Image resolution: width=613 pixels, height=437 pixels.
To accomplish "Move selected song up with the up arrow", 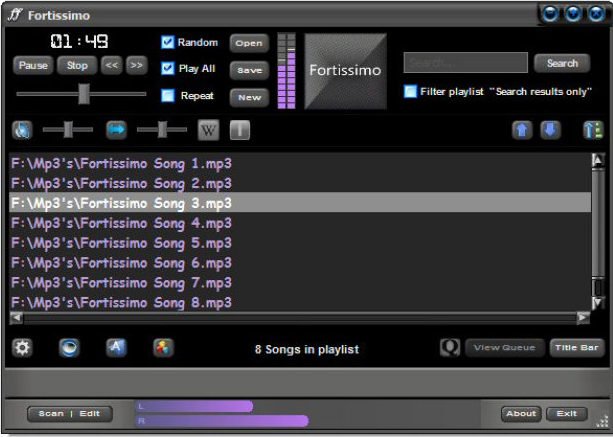I will (x=521, y=130).
